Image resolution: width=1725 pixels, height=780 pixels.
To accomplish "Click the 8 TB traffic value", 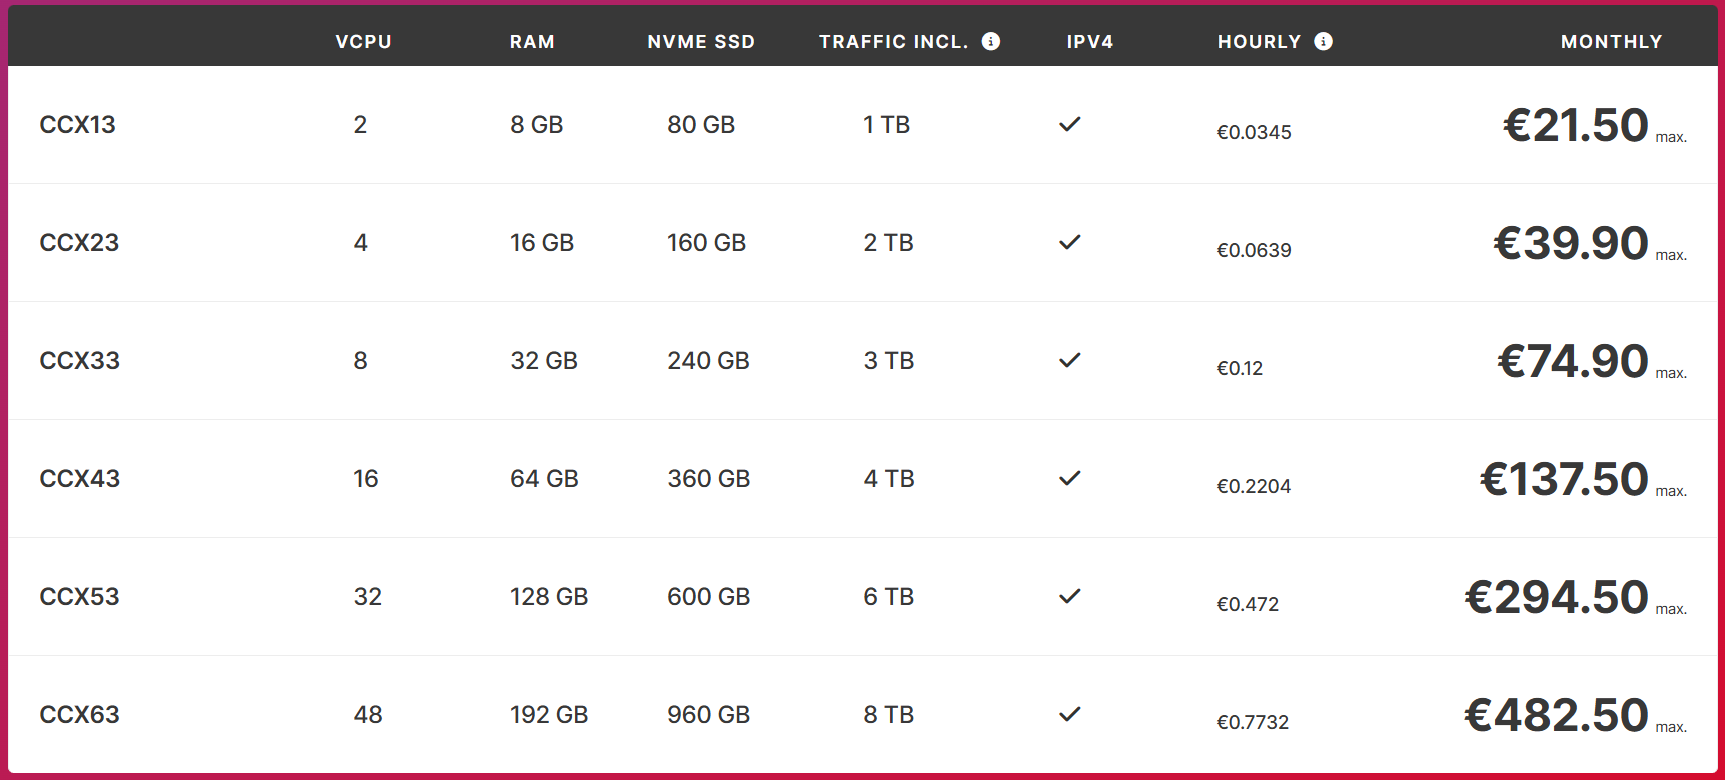I will point(889,715).
